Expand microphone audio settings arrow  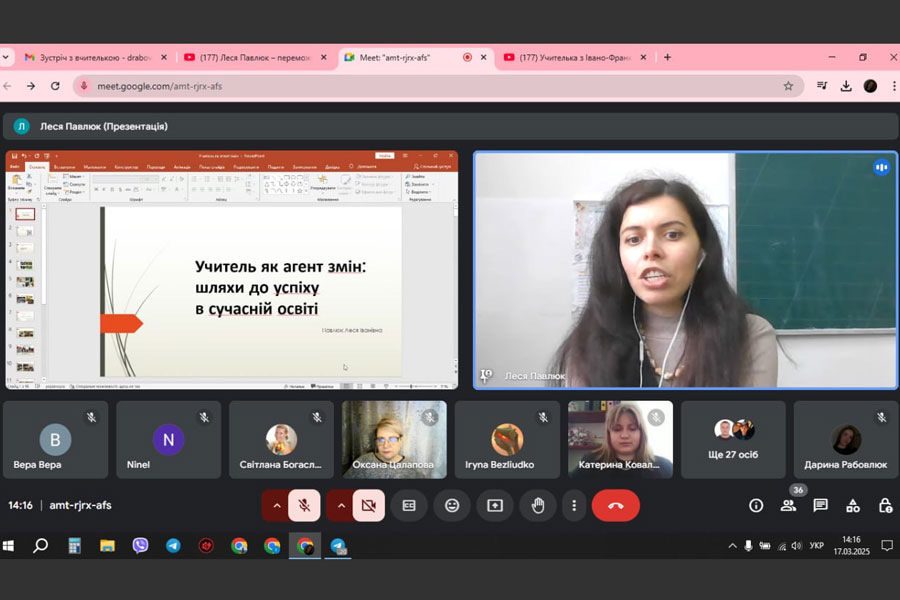coord(277,506)
